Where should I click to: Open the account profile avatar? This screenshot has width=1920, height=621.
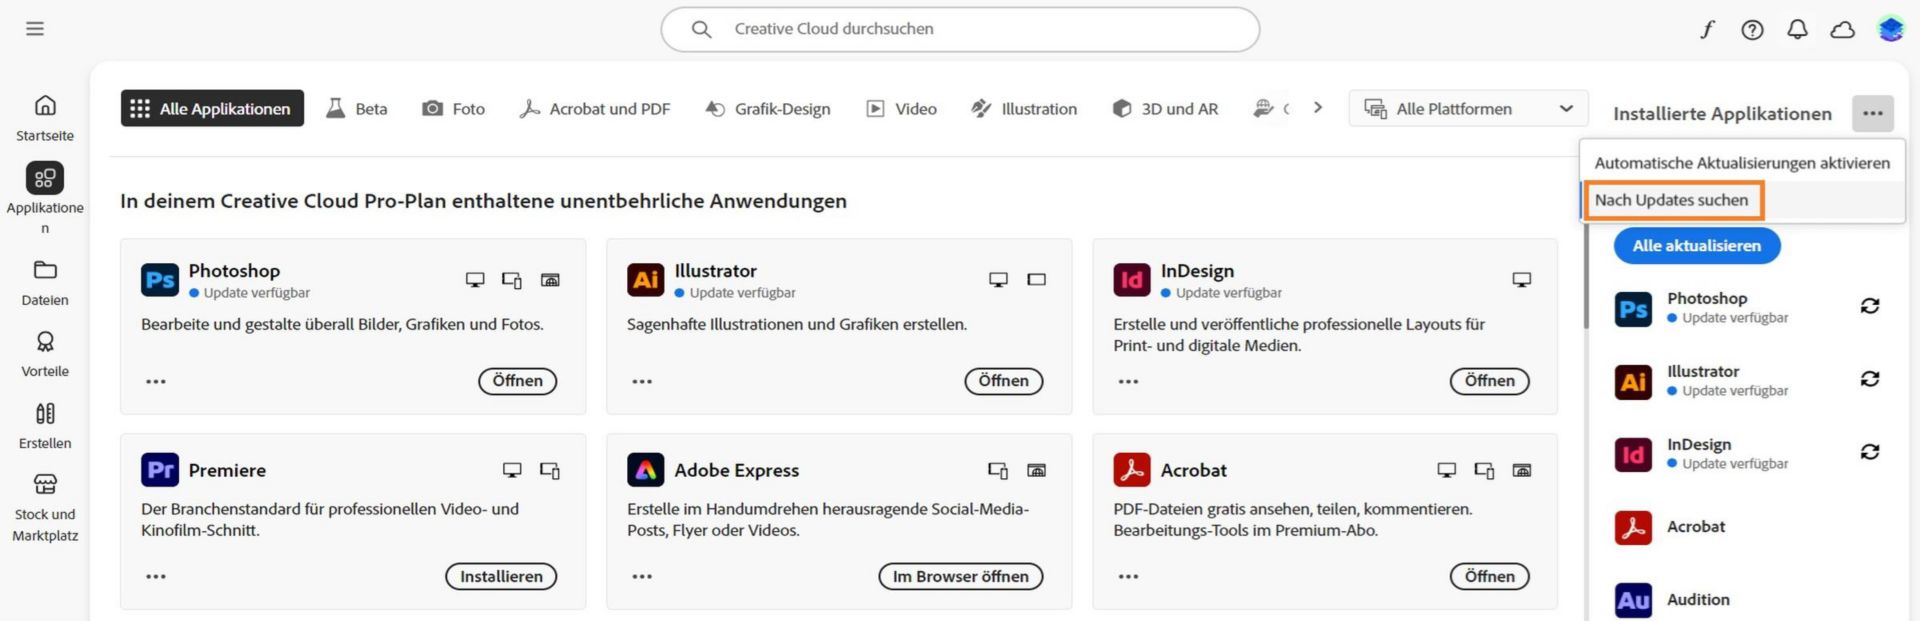[1890, 29]
